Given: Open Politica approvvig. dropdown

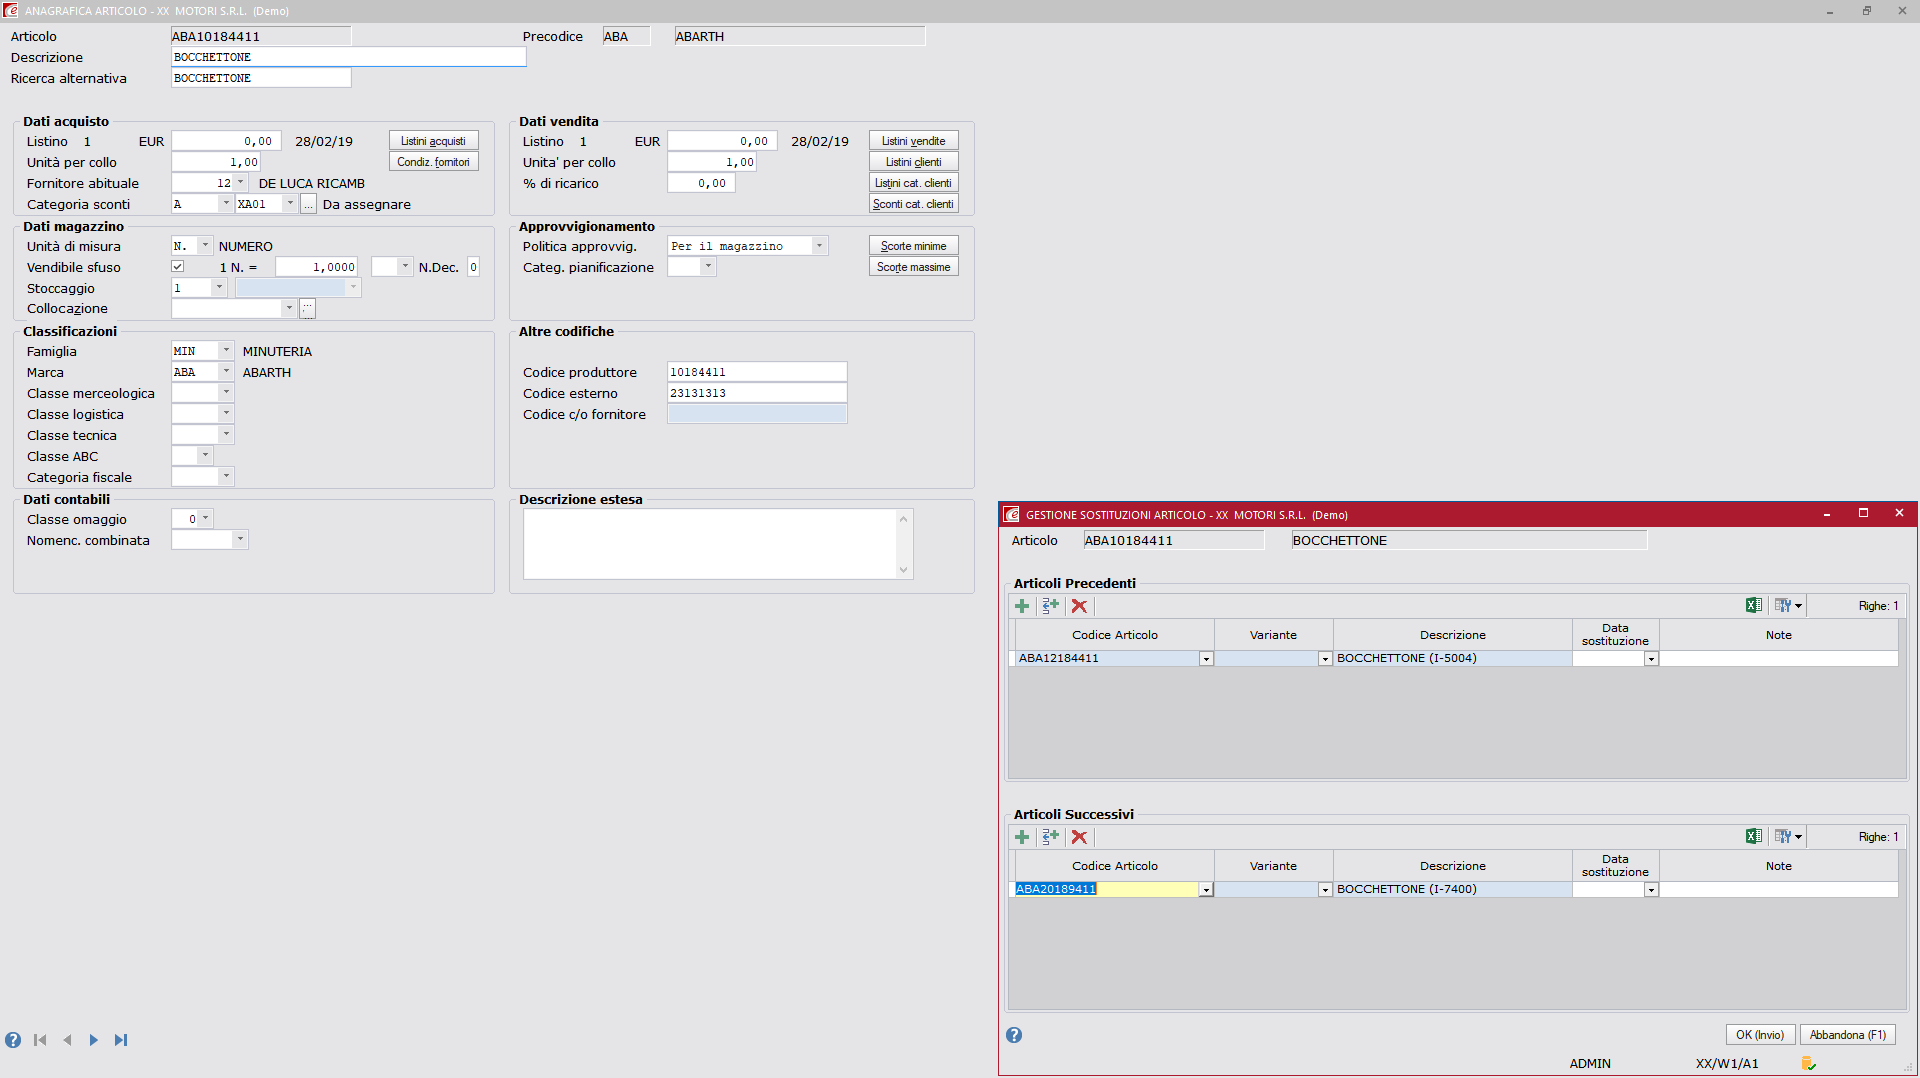Looking at the screenshot, I should pyautogui.click(x=819, y=246).
